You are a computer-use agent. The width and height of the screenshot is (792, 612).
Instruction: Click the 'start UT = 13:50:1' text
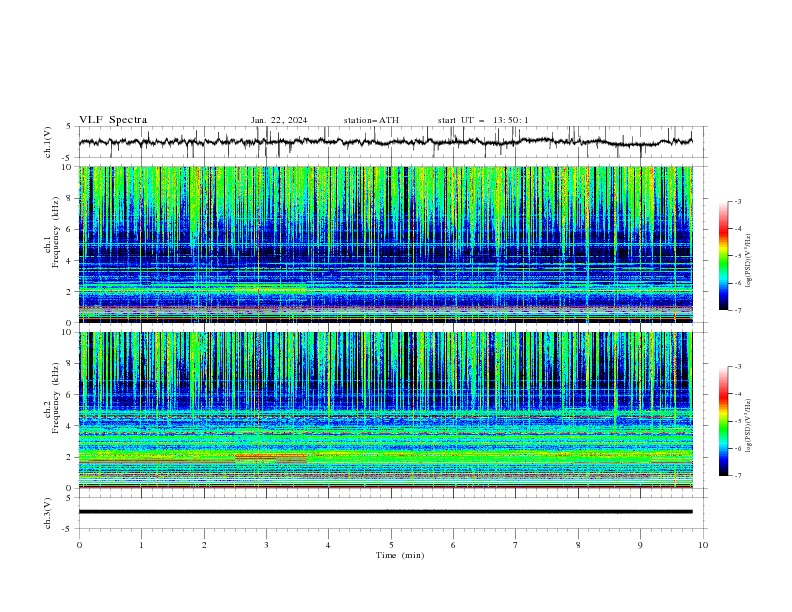[483, 120]
